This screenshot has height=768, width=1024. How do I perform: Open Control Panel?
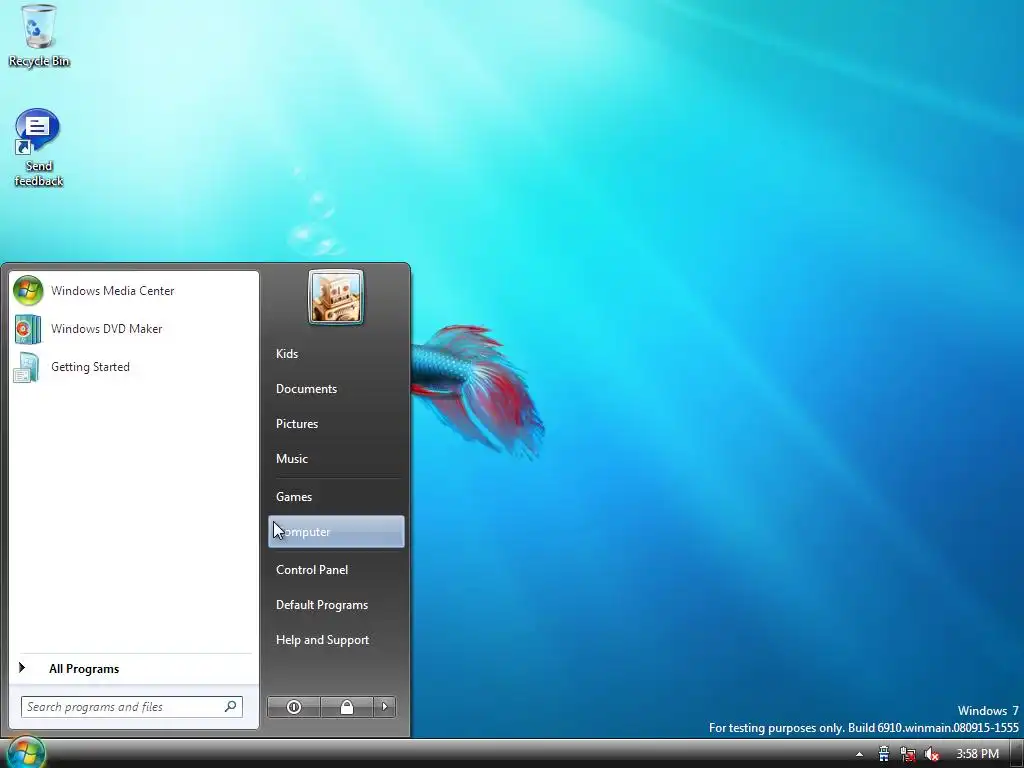tap(336, 570)
